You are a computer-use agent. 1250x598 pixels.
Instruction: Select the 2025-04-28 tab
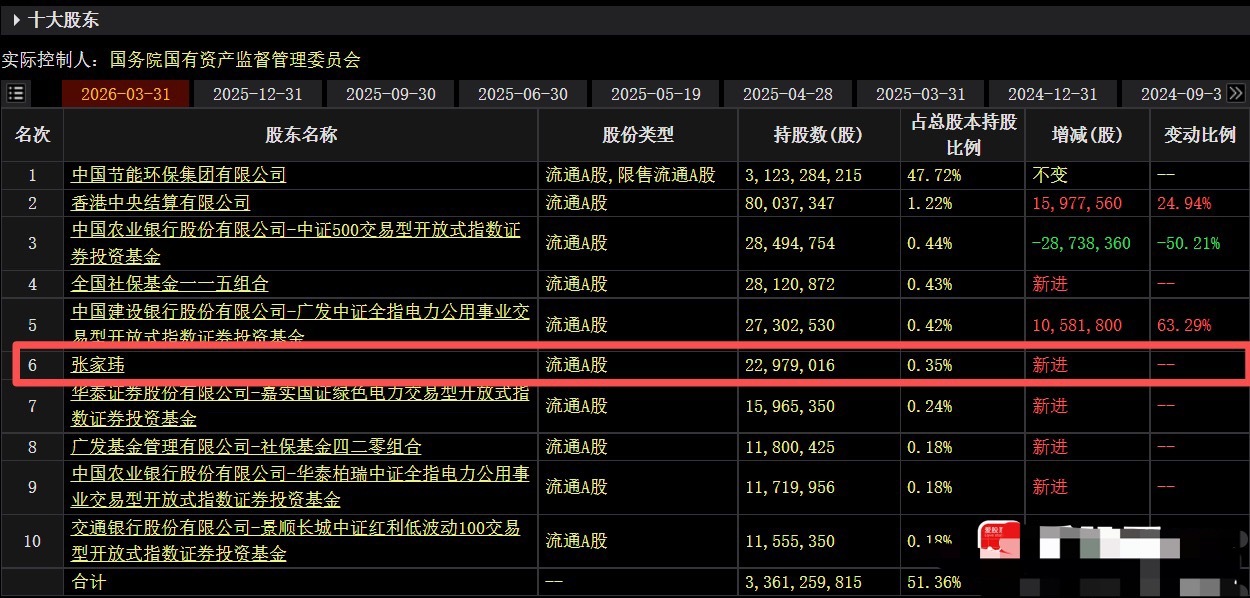tap(788, 93)
